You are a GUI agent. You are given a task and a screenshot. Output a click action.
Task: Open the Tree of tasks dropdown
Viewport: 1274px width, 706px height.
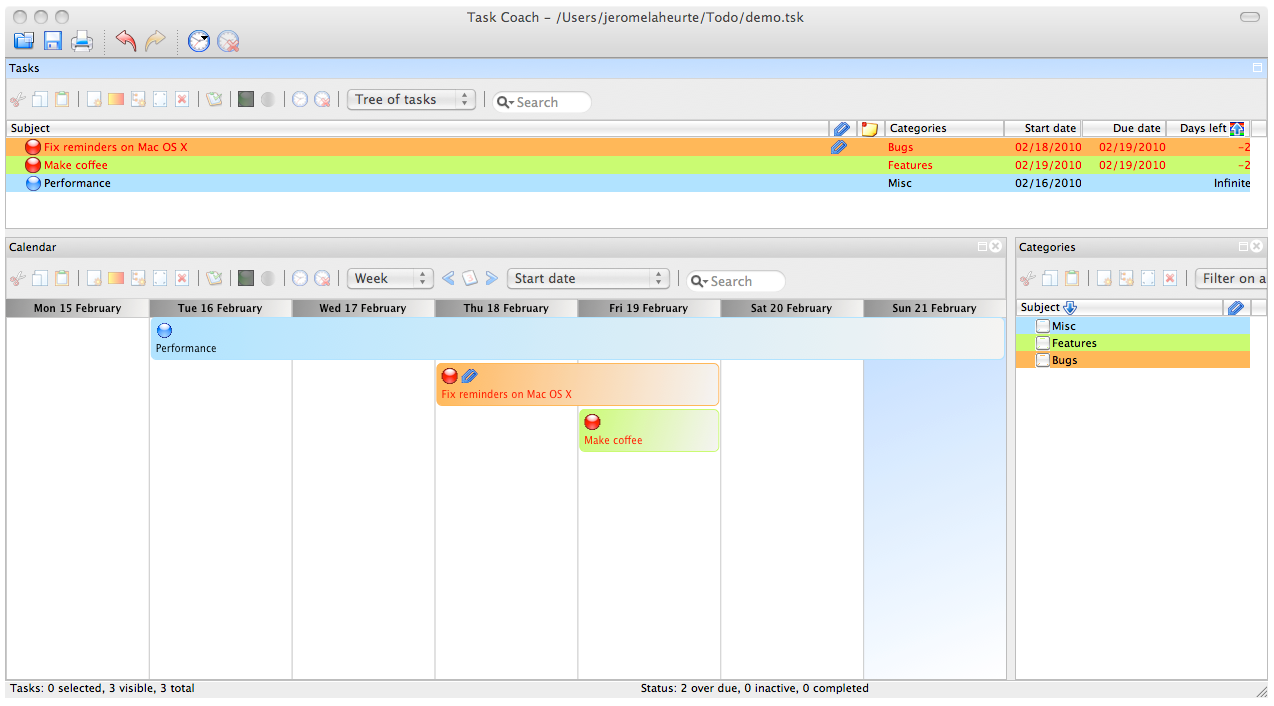click(x=411, y=100)
